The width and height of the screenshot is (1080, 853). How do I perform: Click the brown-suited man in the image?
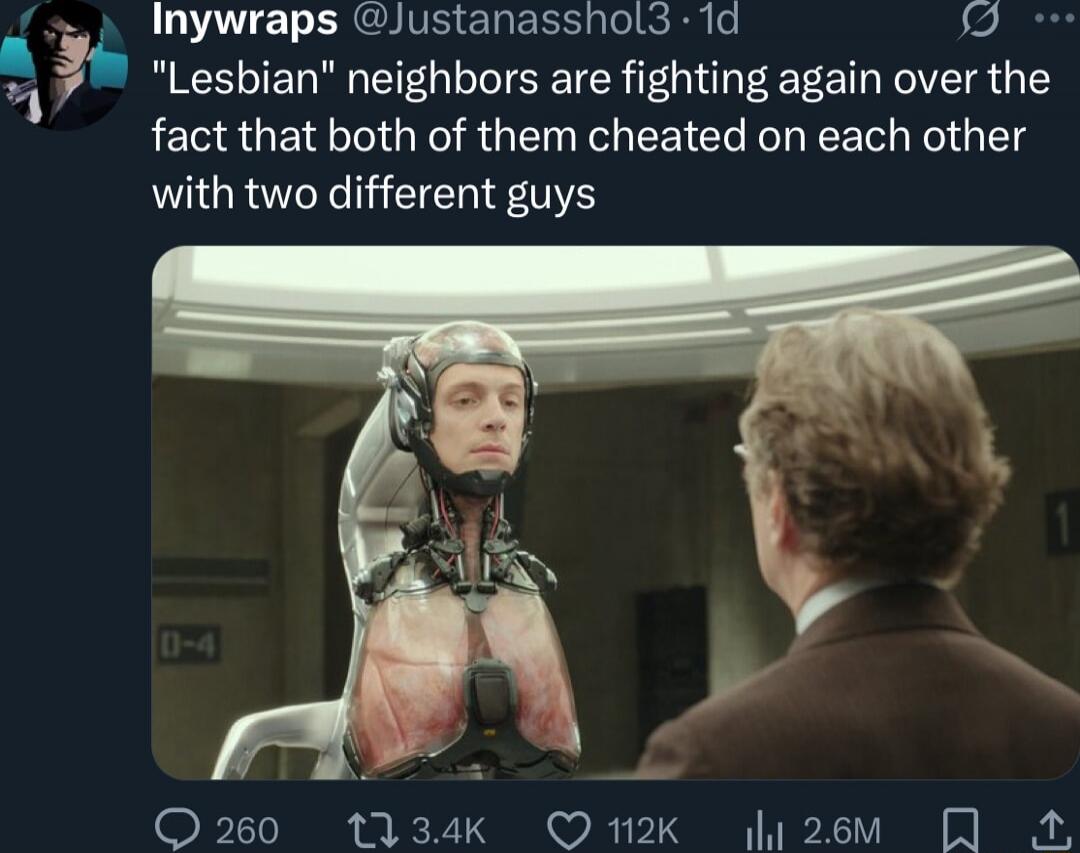861,544
